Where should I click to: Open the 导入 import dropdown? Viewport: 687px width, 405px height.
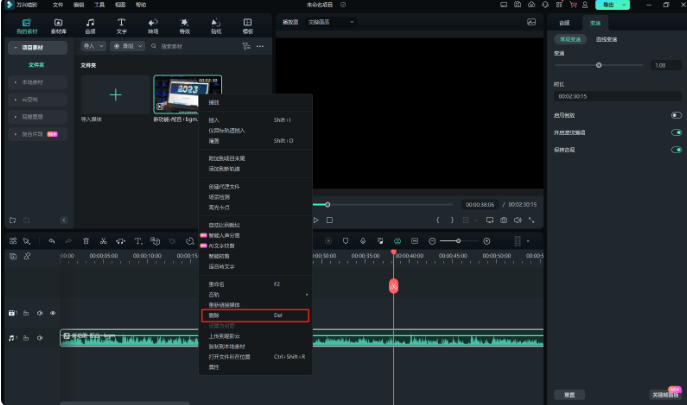click(x=94, y=46)
